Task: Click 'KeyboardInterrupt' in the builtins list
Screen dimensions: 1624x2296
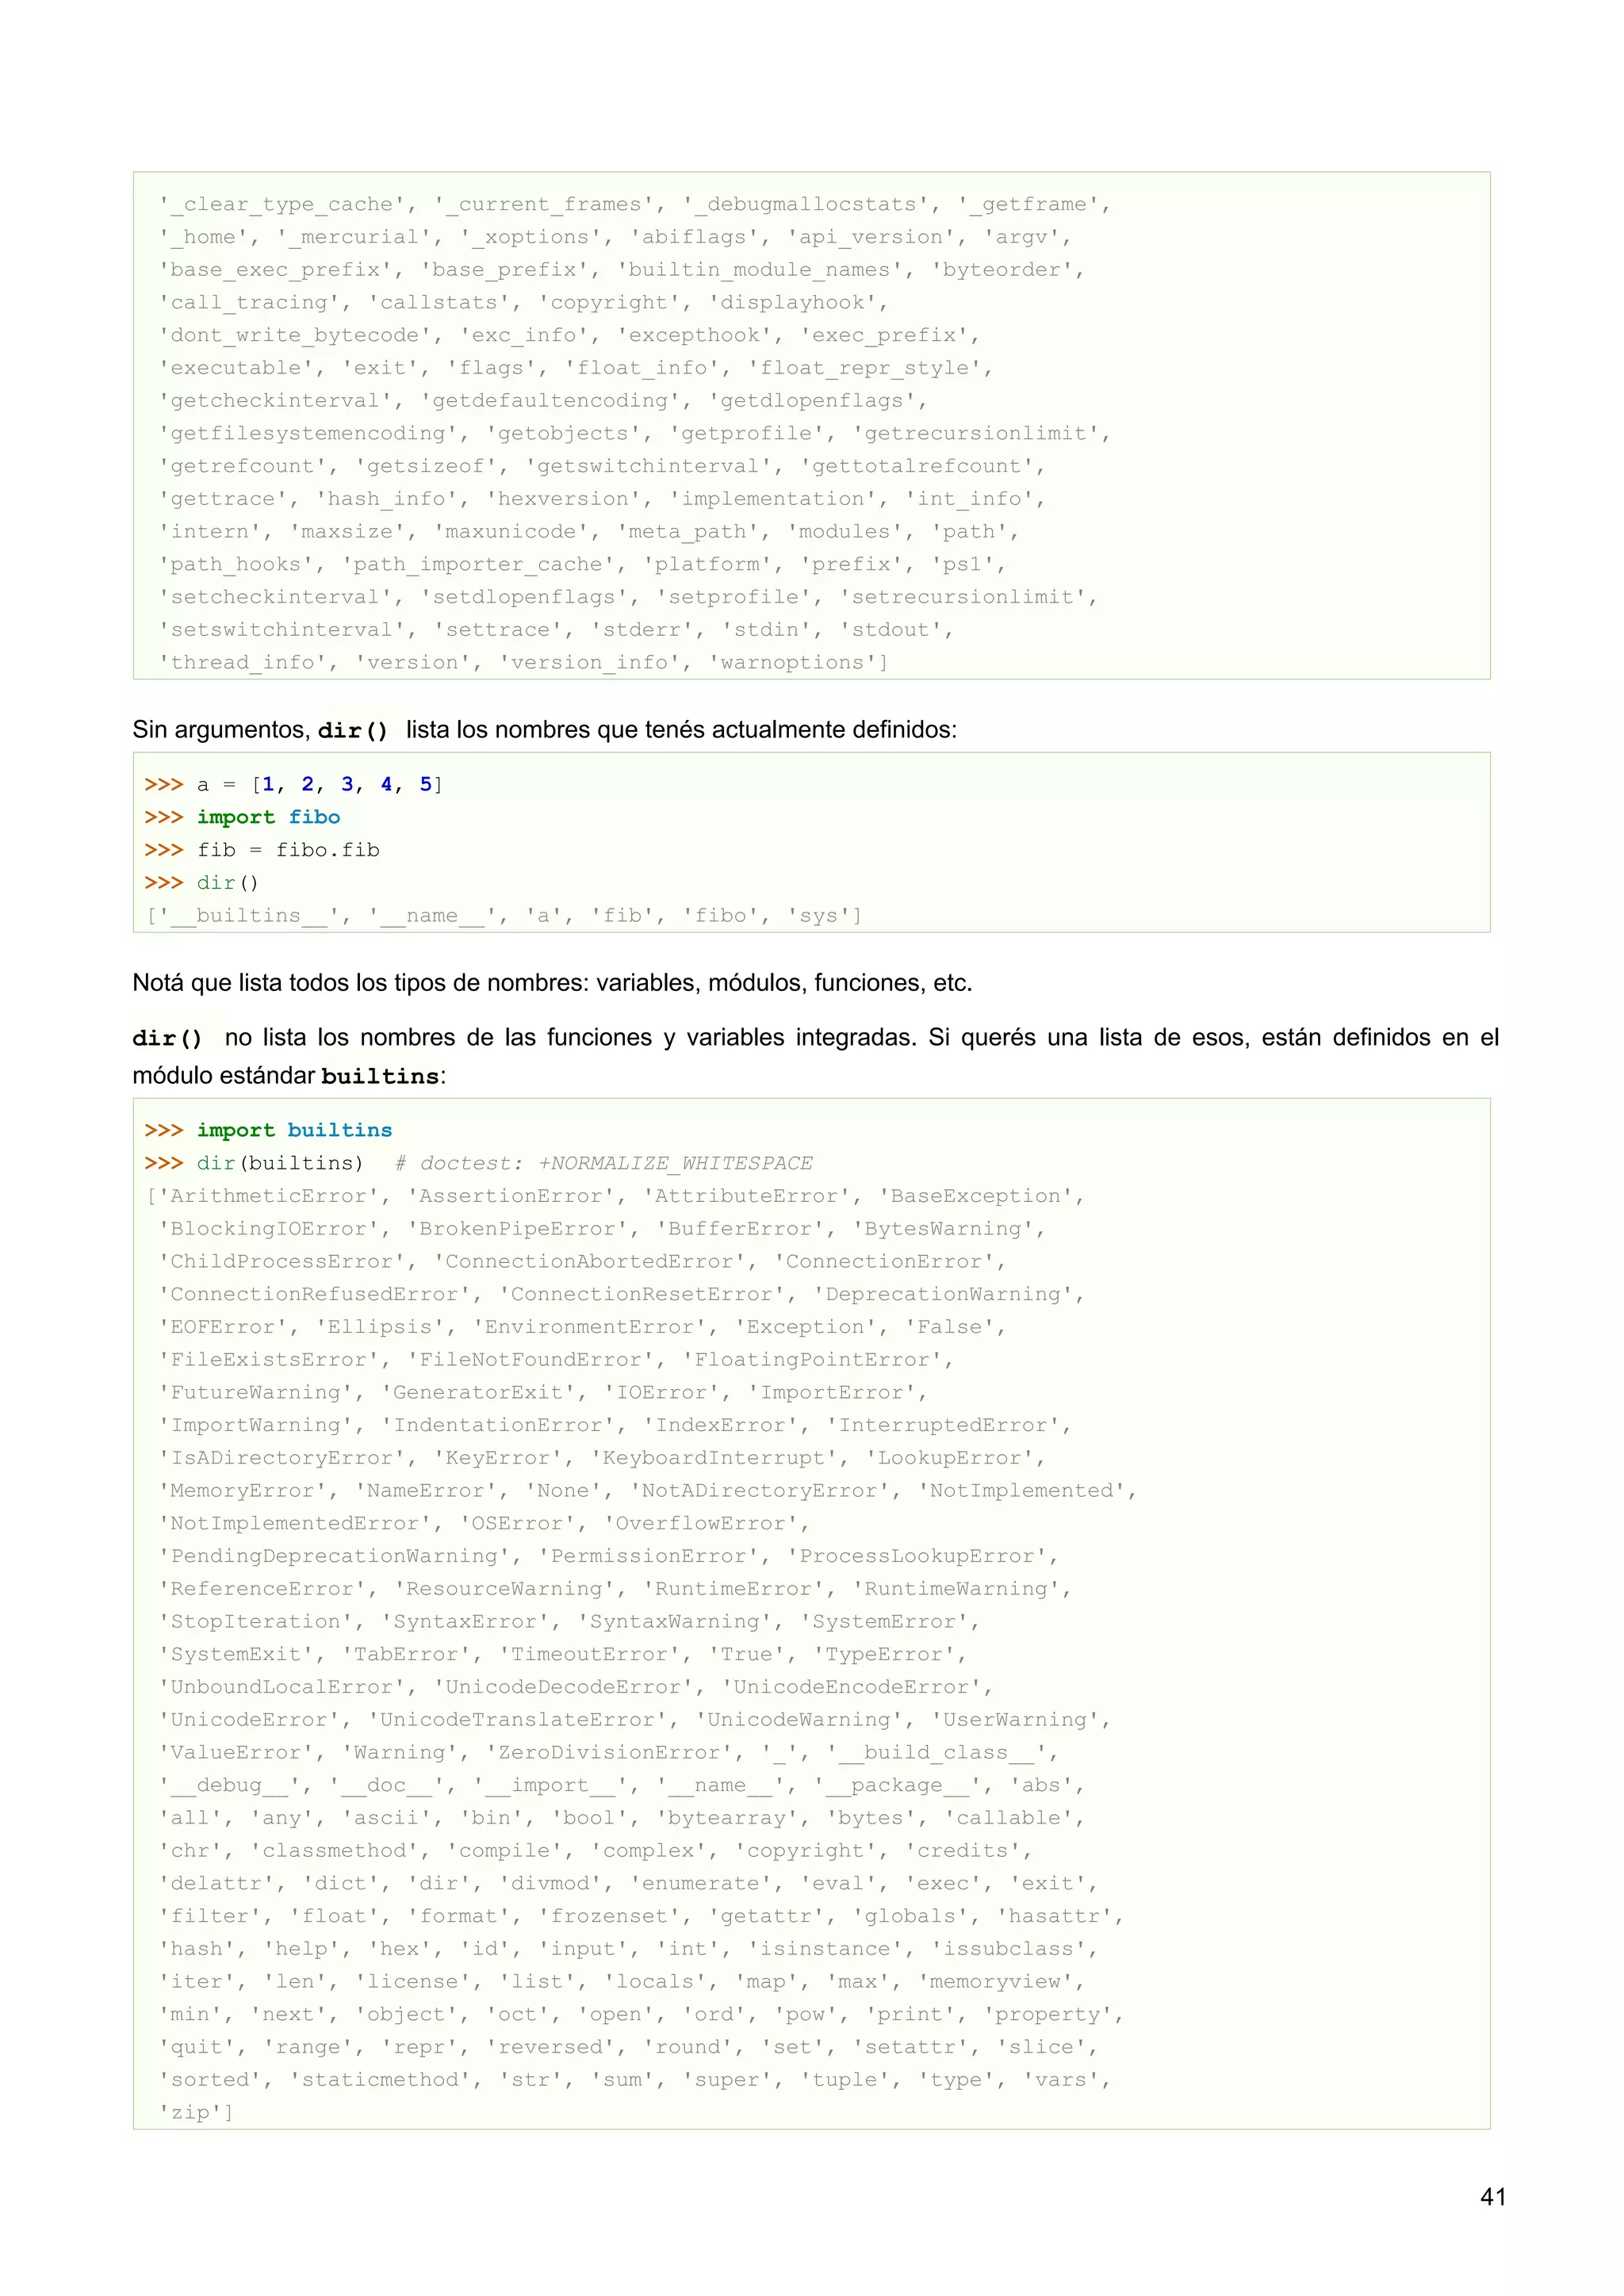Action: 714,1458
